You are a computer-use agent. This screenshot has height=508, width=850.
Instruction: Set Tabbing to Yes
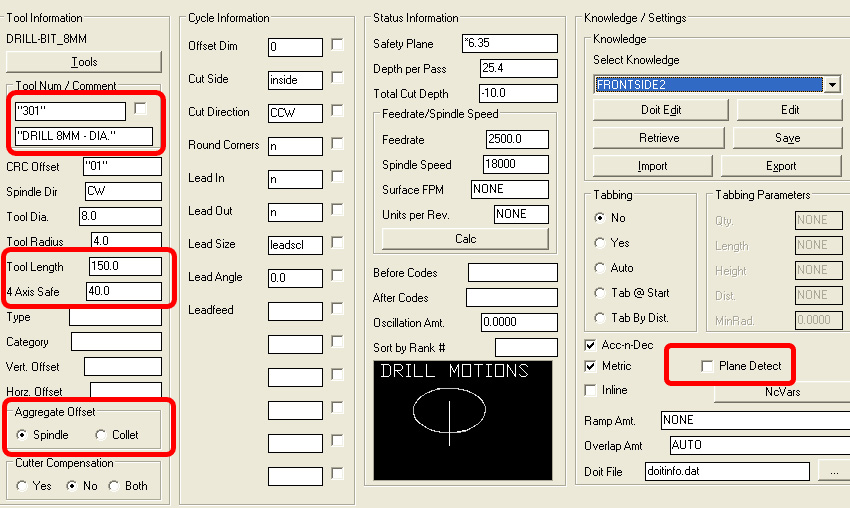click(600, 243)
